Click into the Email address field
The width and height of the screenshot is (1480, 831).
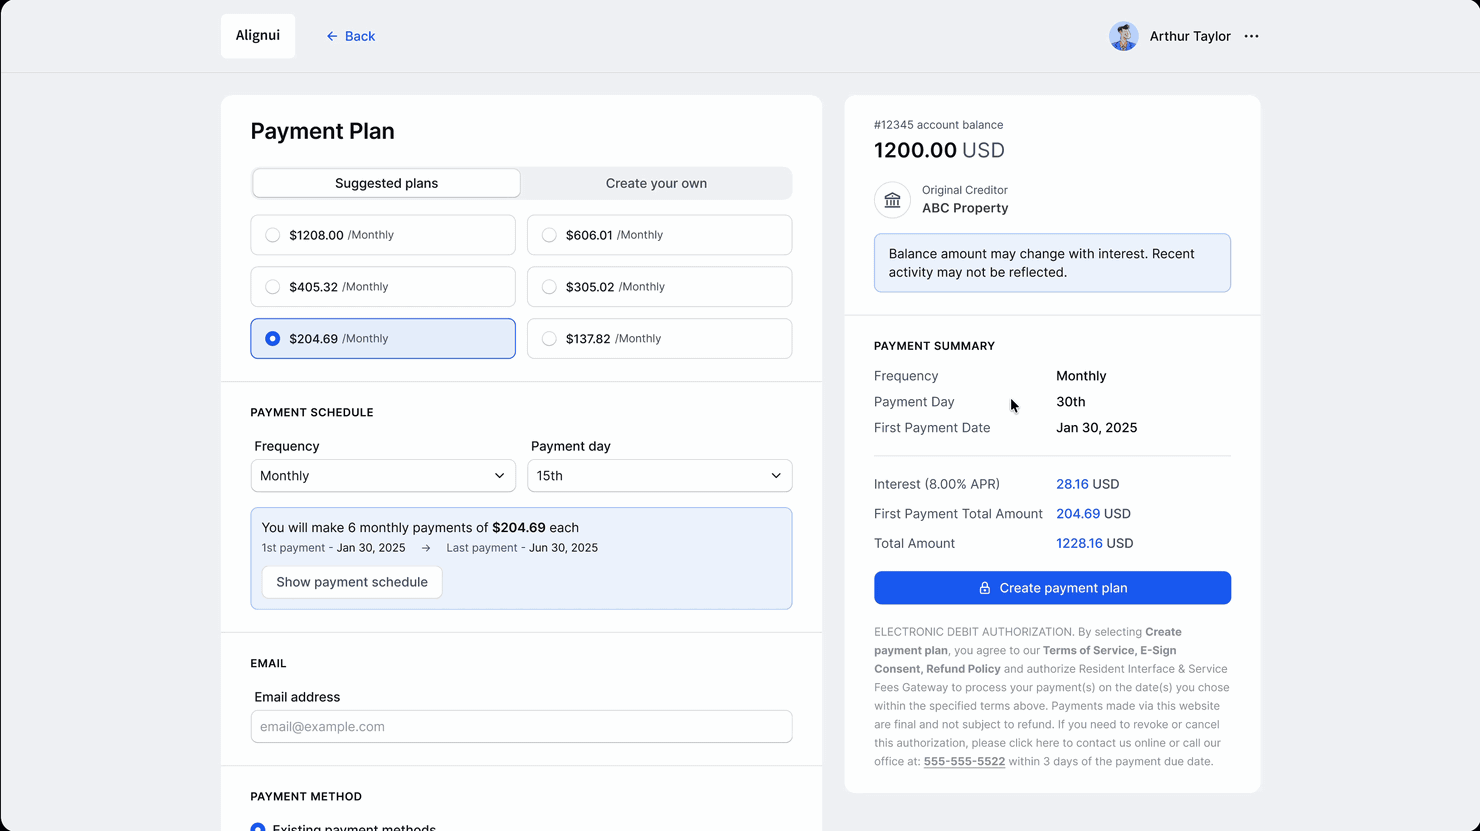(x=521, y=727)
